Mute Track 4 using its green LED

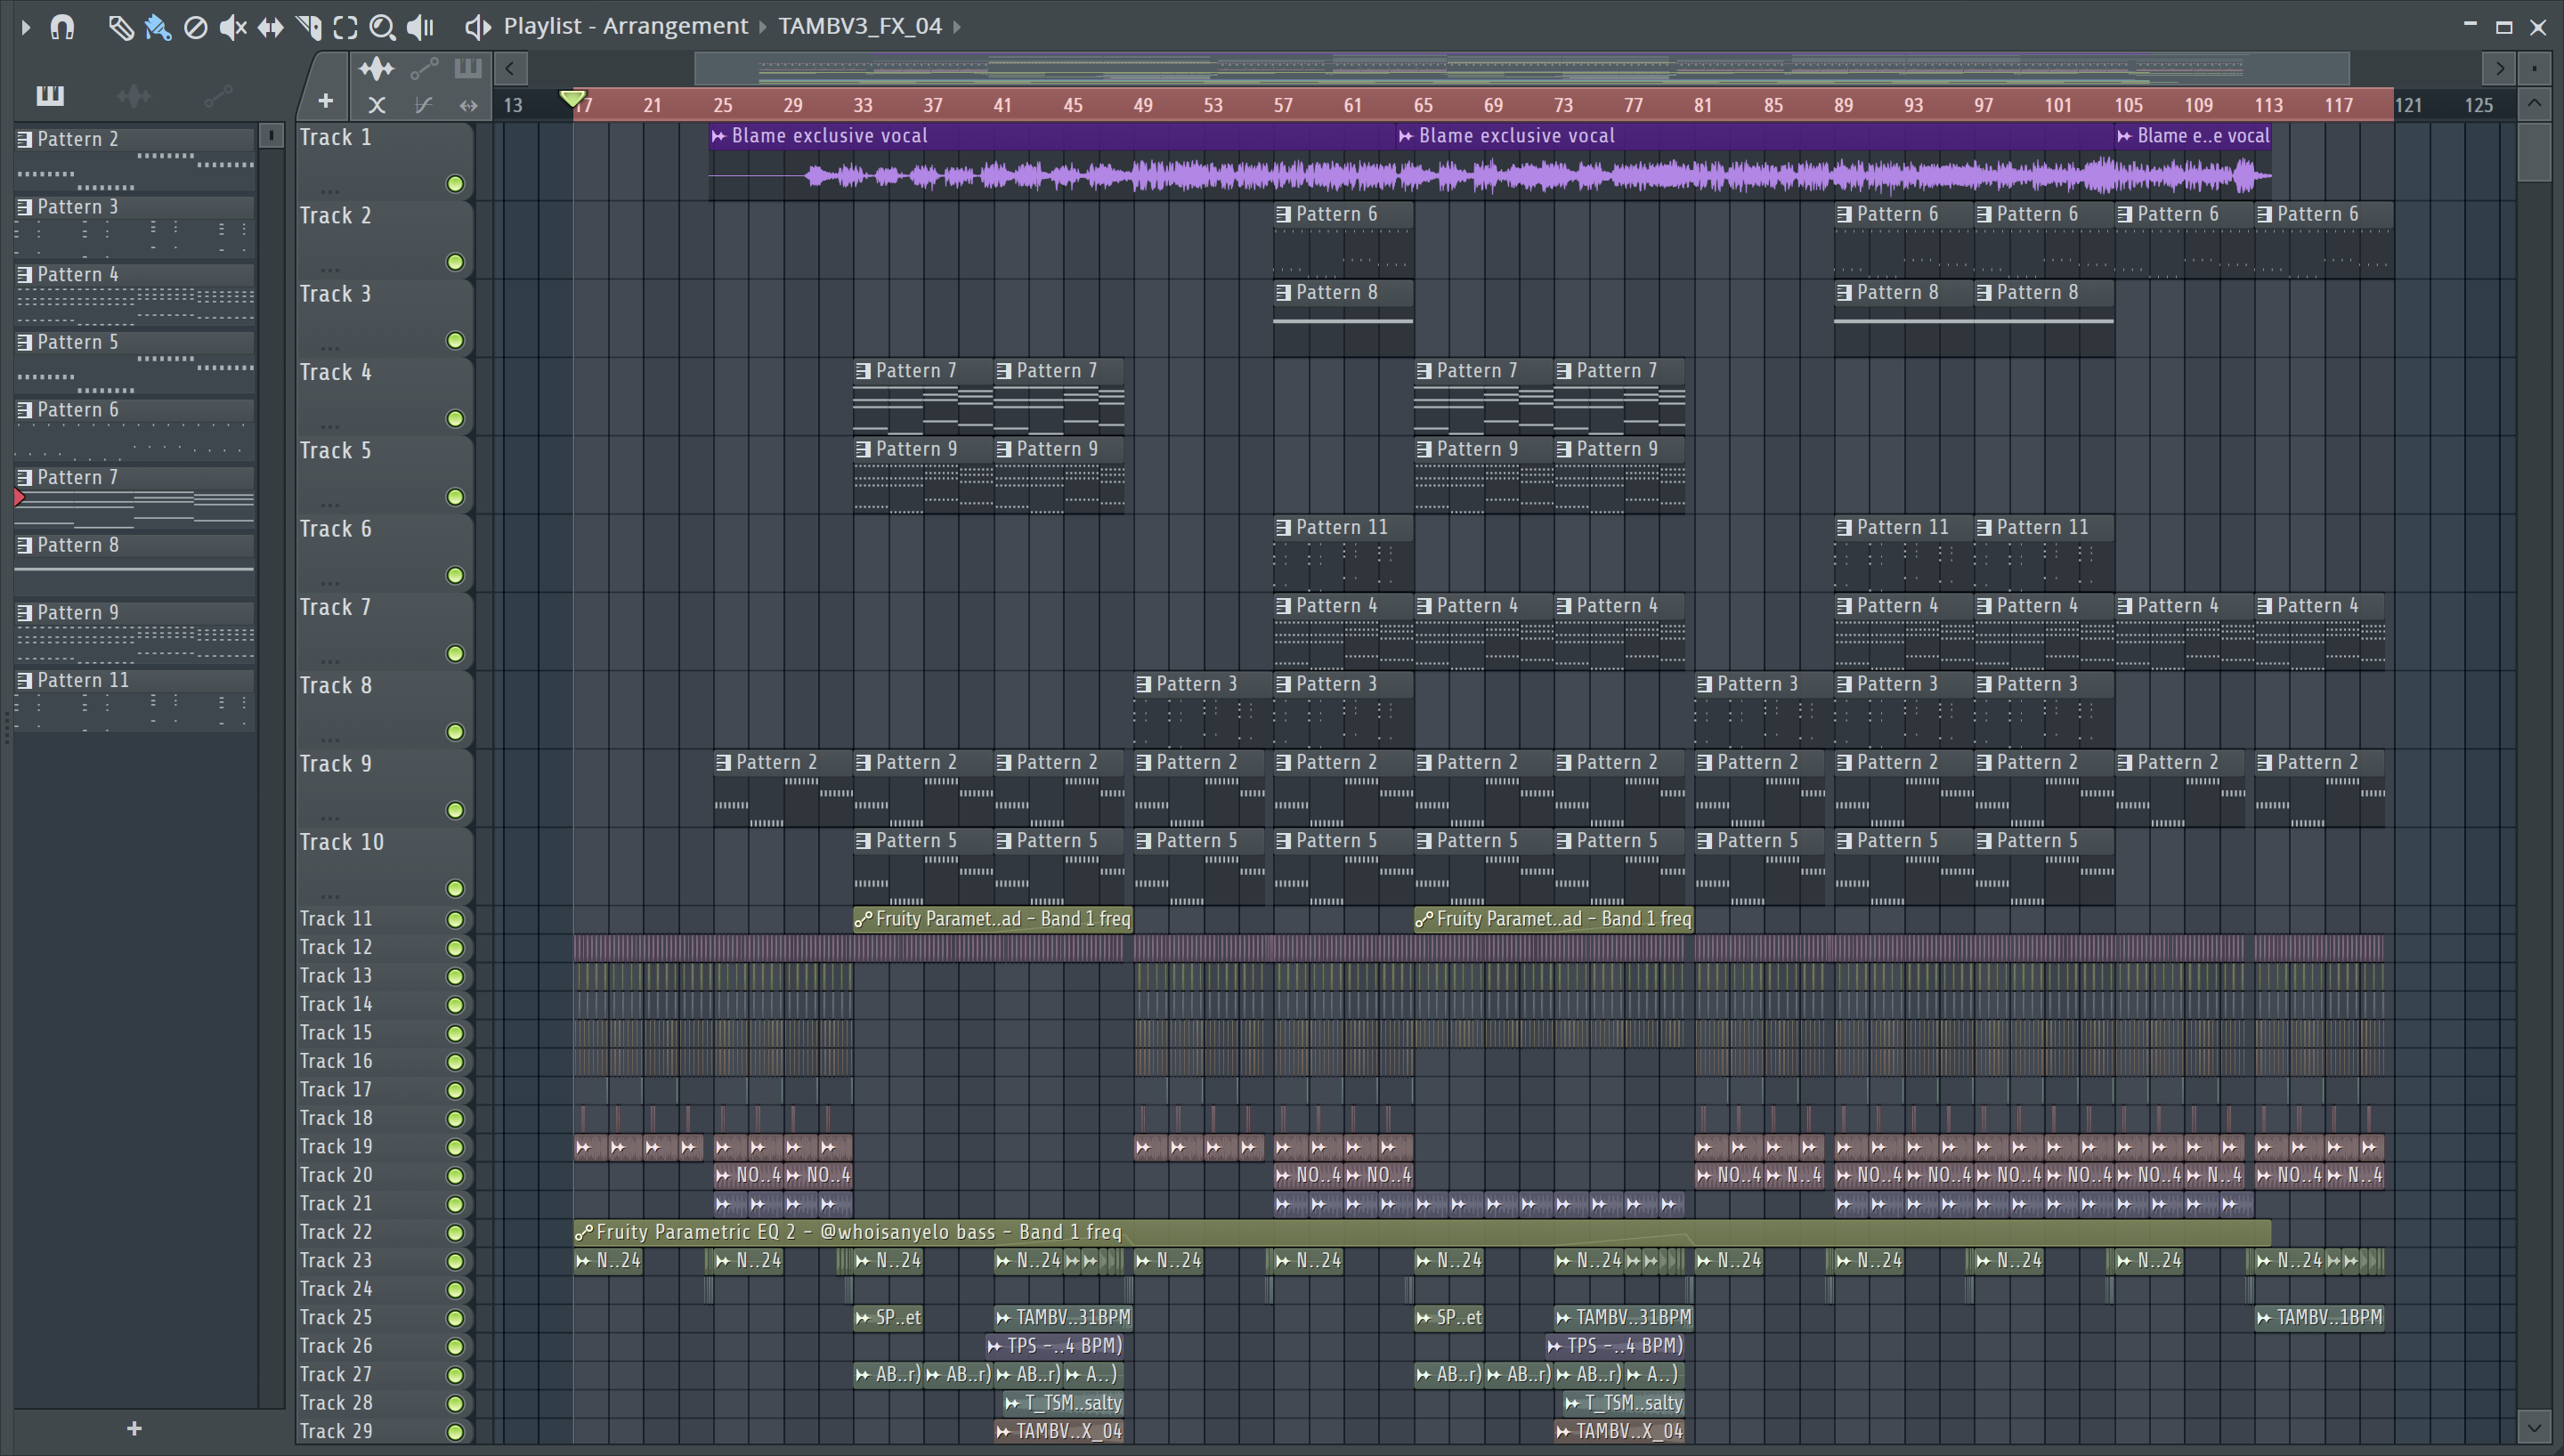(455, 419)
